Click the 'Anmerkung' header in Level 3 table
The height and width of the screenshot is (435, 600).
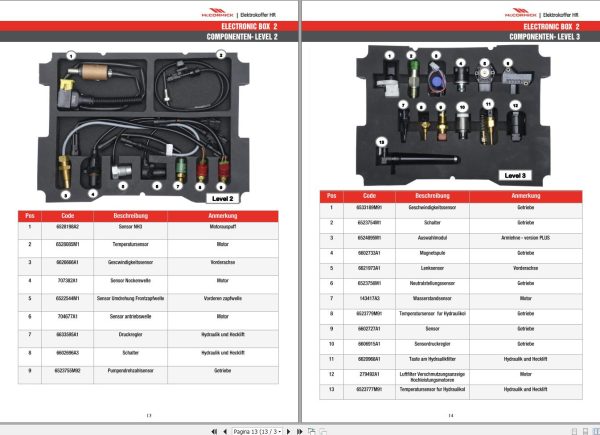(x=526, y=196)
